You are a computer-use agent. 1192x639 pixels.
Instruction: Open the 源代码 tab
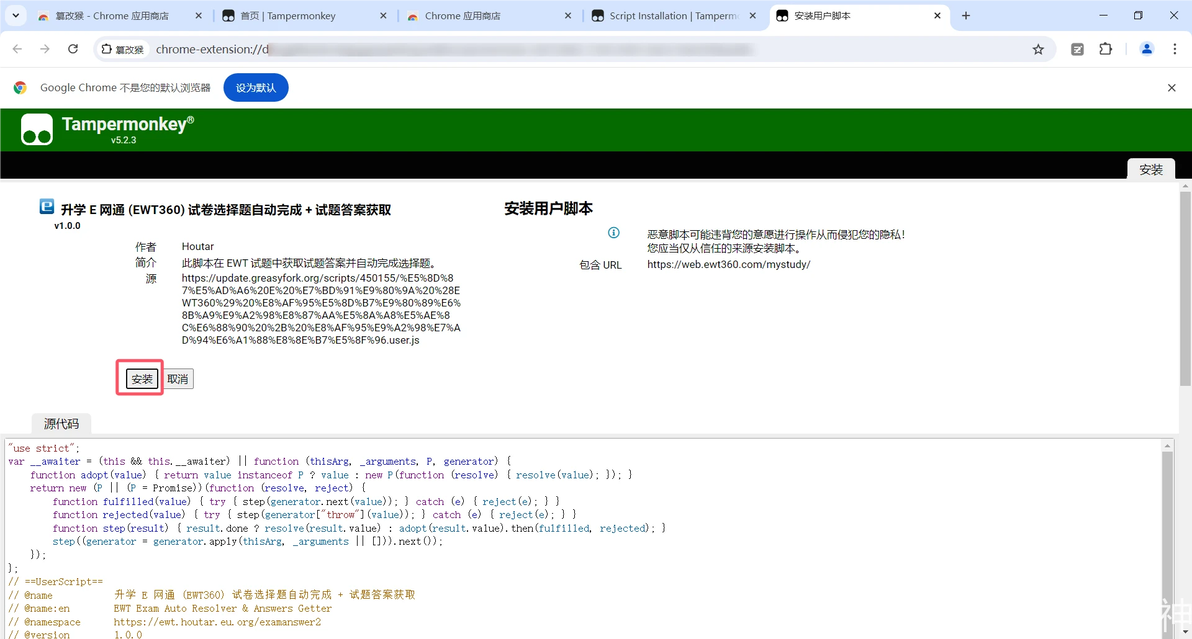(x=61, y=424)
